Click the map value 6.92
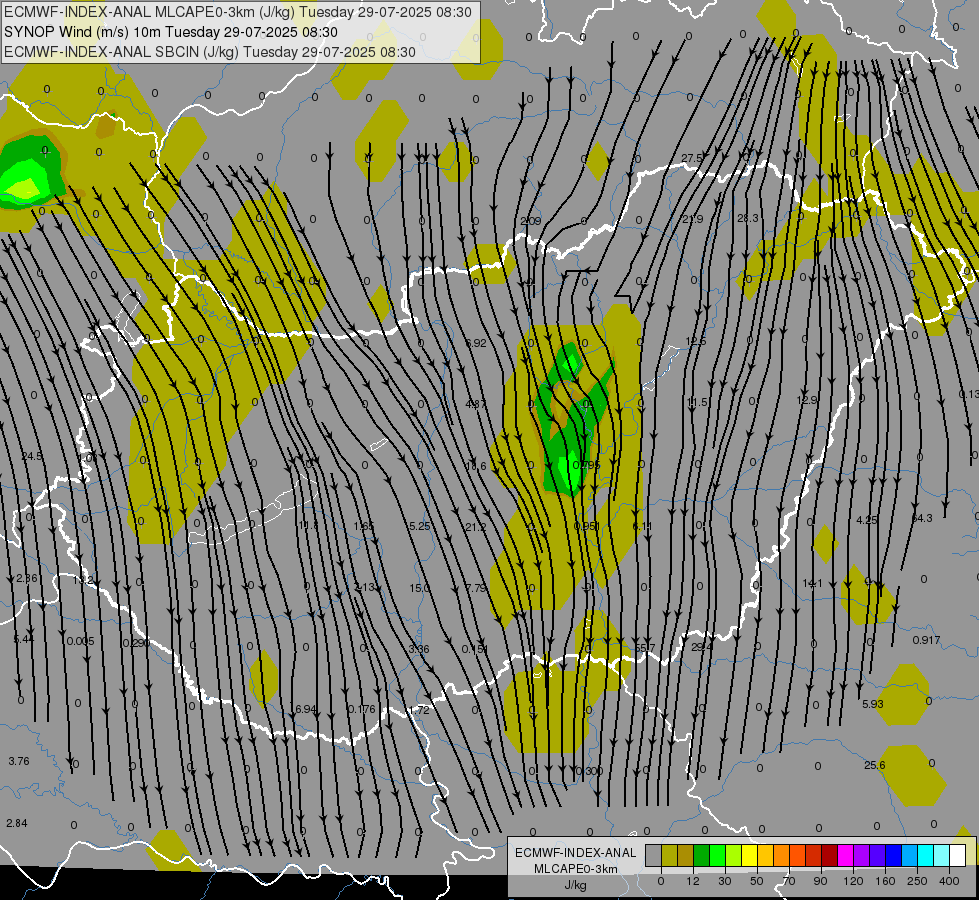This screenshot has height=900, width=979. pyautogui.click(x=476, y=343)
